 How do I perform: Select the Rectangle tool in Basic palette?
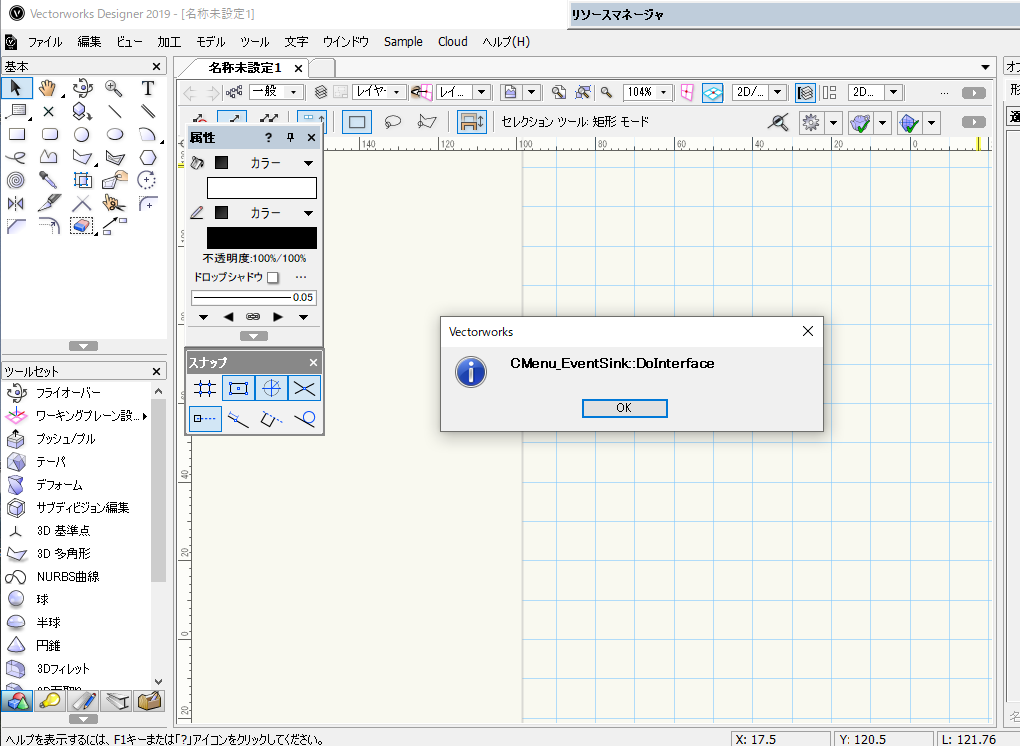pyautogui.click(x=16, y=135)
